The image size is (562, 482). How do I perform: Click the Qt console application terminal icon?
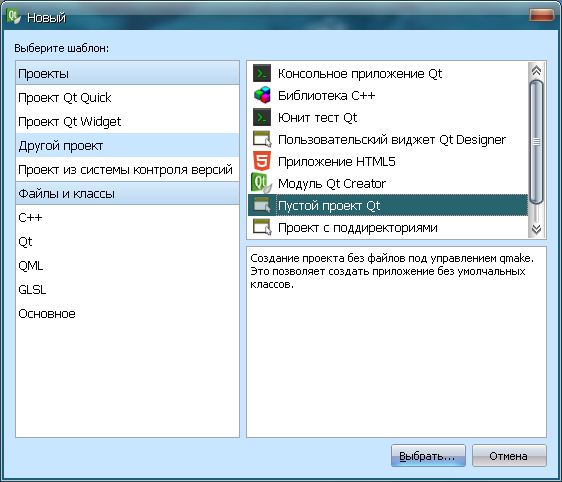[262, 73]
